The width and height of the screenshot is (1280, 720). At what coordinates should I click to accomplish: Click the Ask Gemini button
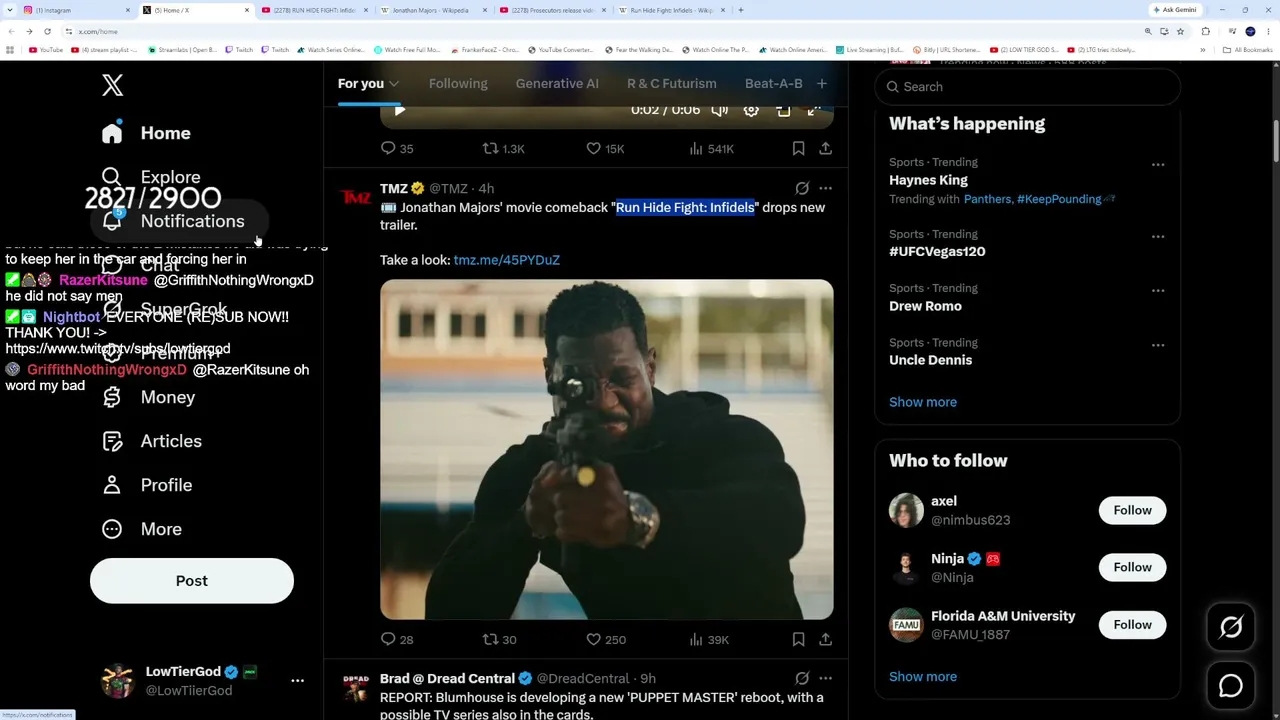[x=1174, y=10]
